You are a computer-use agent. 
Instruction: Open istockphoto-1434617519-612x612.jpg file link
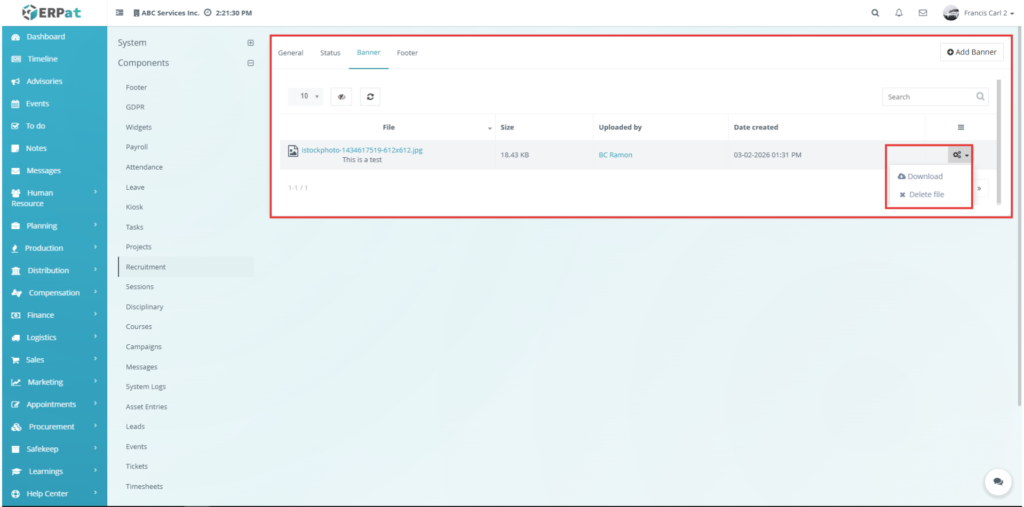[362, 150]
